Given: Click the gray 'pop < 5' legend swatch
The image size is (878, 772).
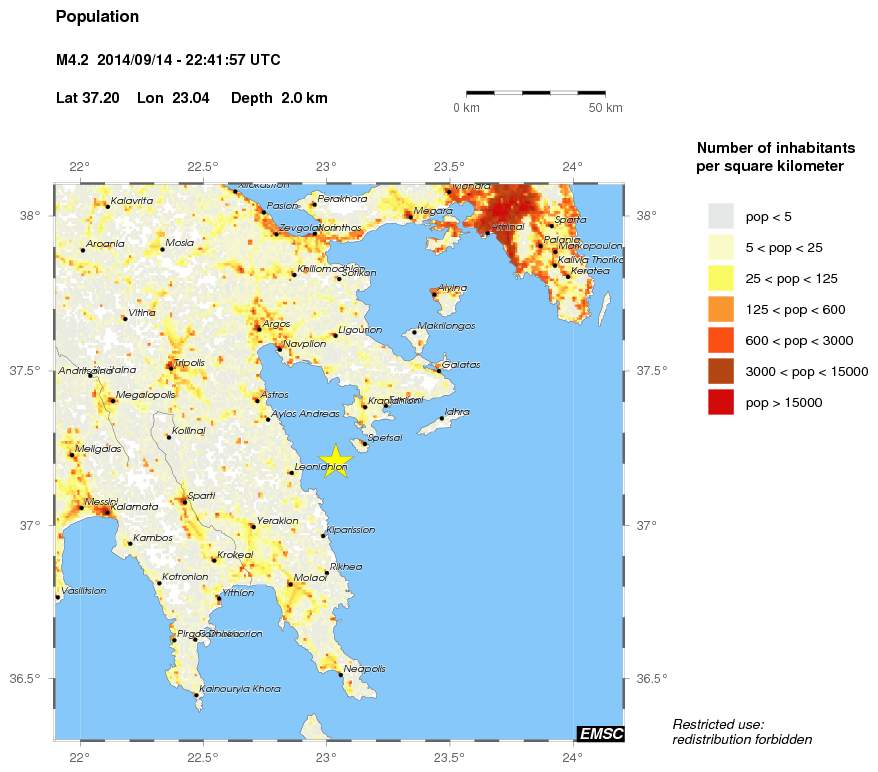Looking at the screenshot, I should (720, 216).
